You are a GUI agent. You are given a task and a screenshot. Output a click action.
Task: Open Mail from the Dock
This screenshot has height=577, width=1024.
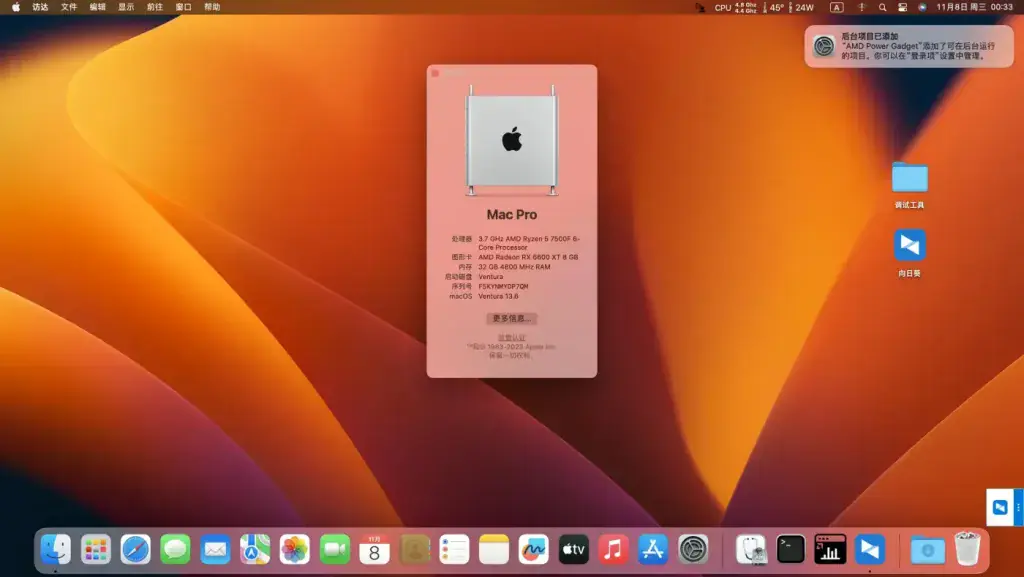tap(215, 550)
